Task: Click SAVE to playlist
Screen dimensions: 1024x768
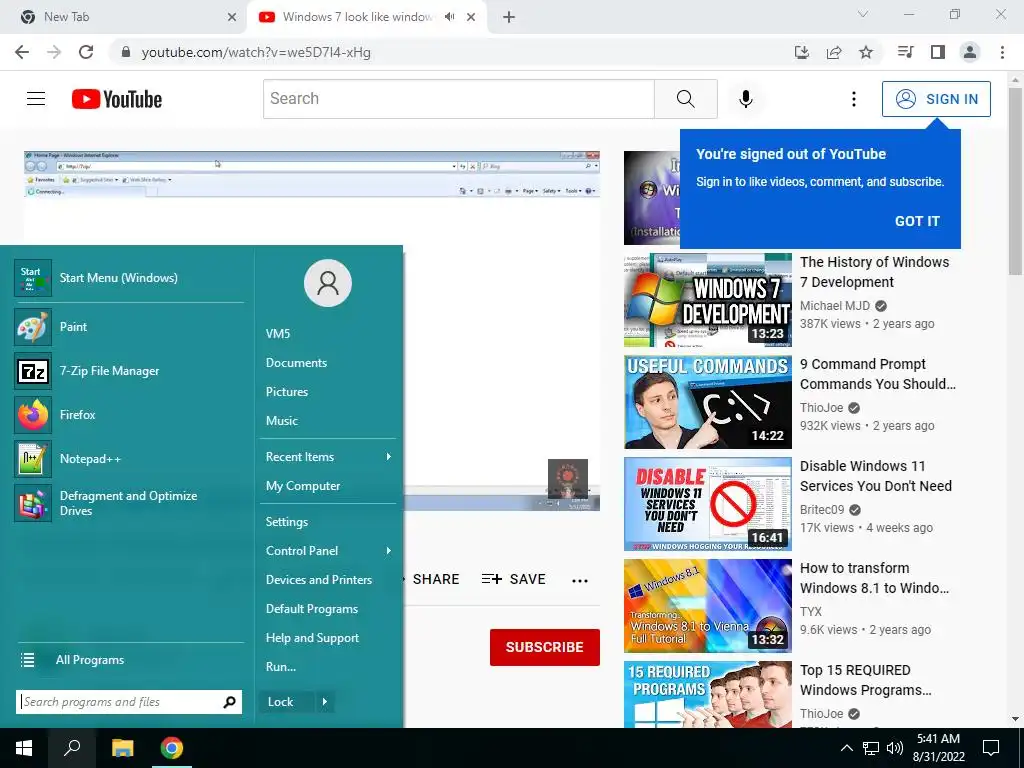Action: click(x=513, y=579)
